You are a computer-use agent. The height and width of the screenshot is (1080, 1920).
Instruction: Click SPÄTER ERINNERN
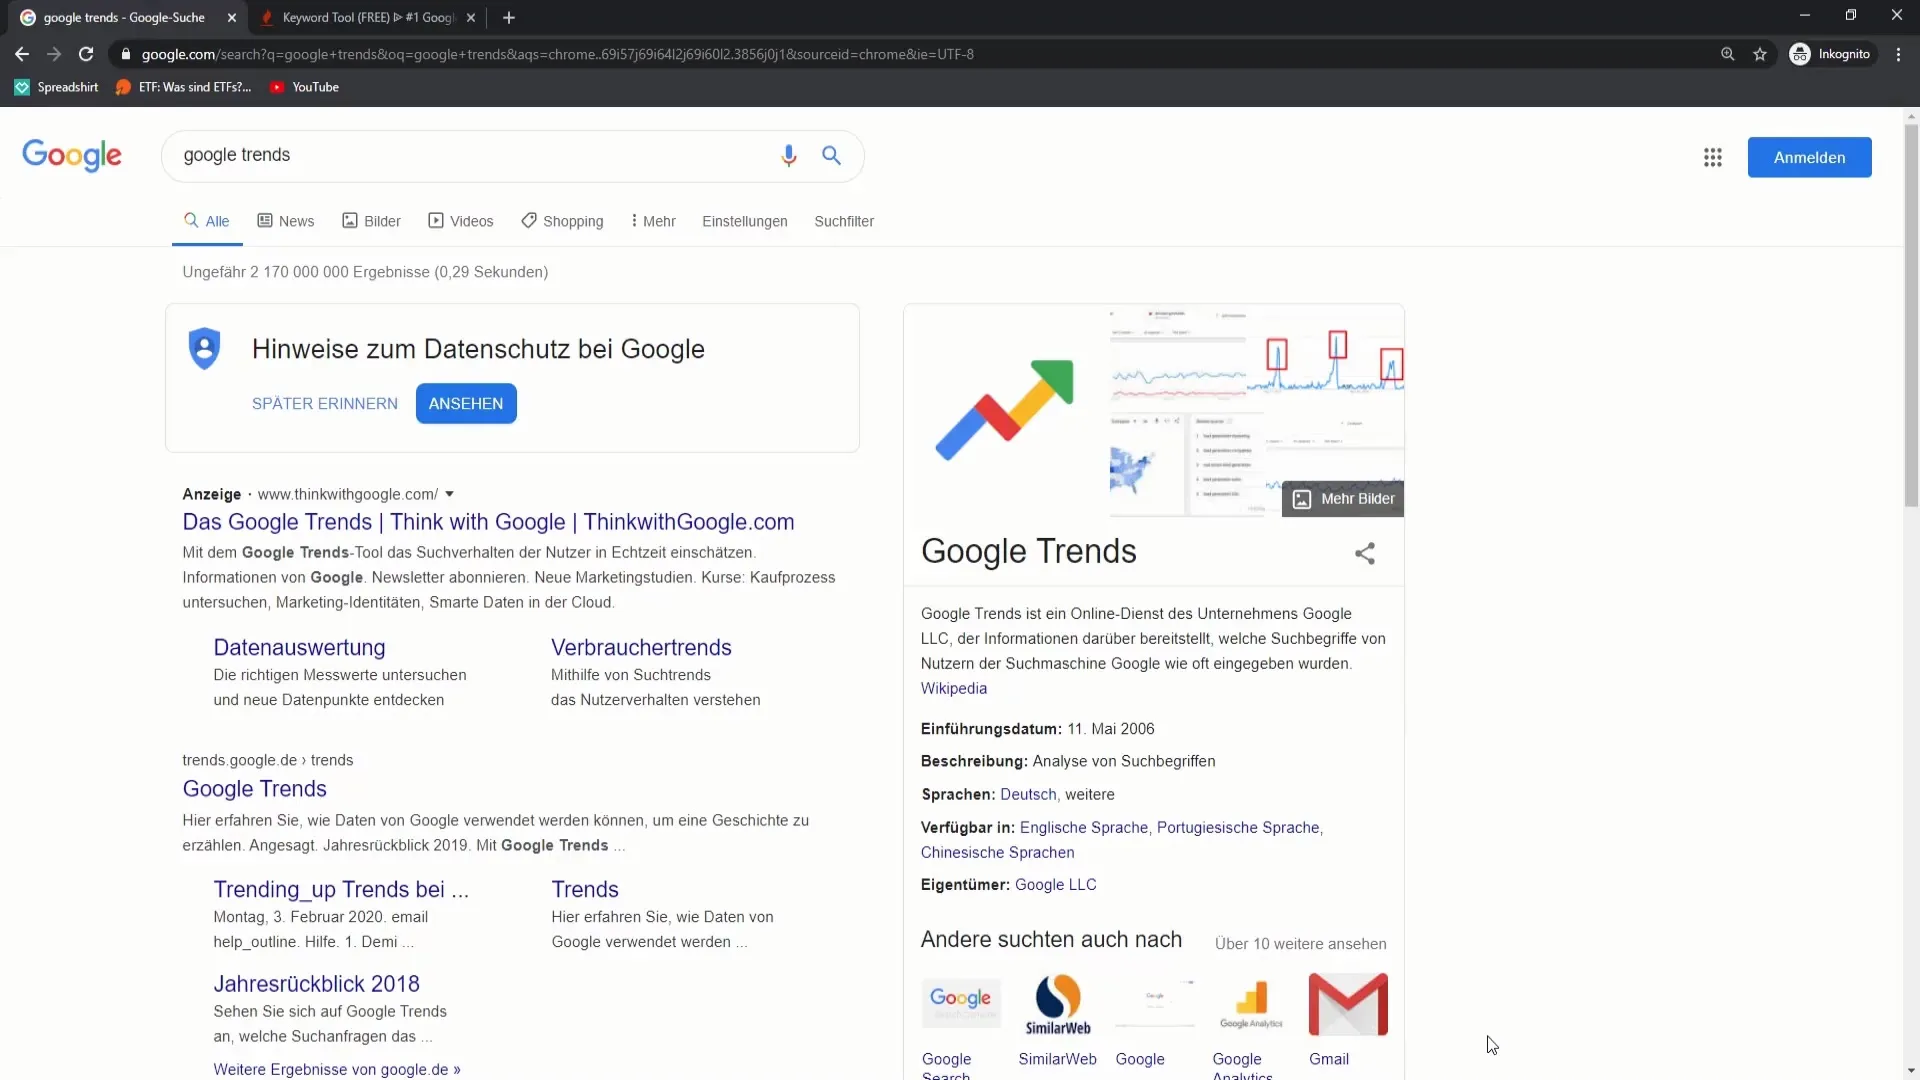click(x=325, y=403)
